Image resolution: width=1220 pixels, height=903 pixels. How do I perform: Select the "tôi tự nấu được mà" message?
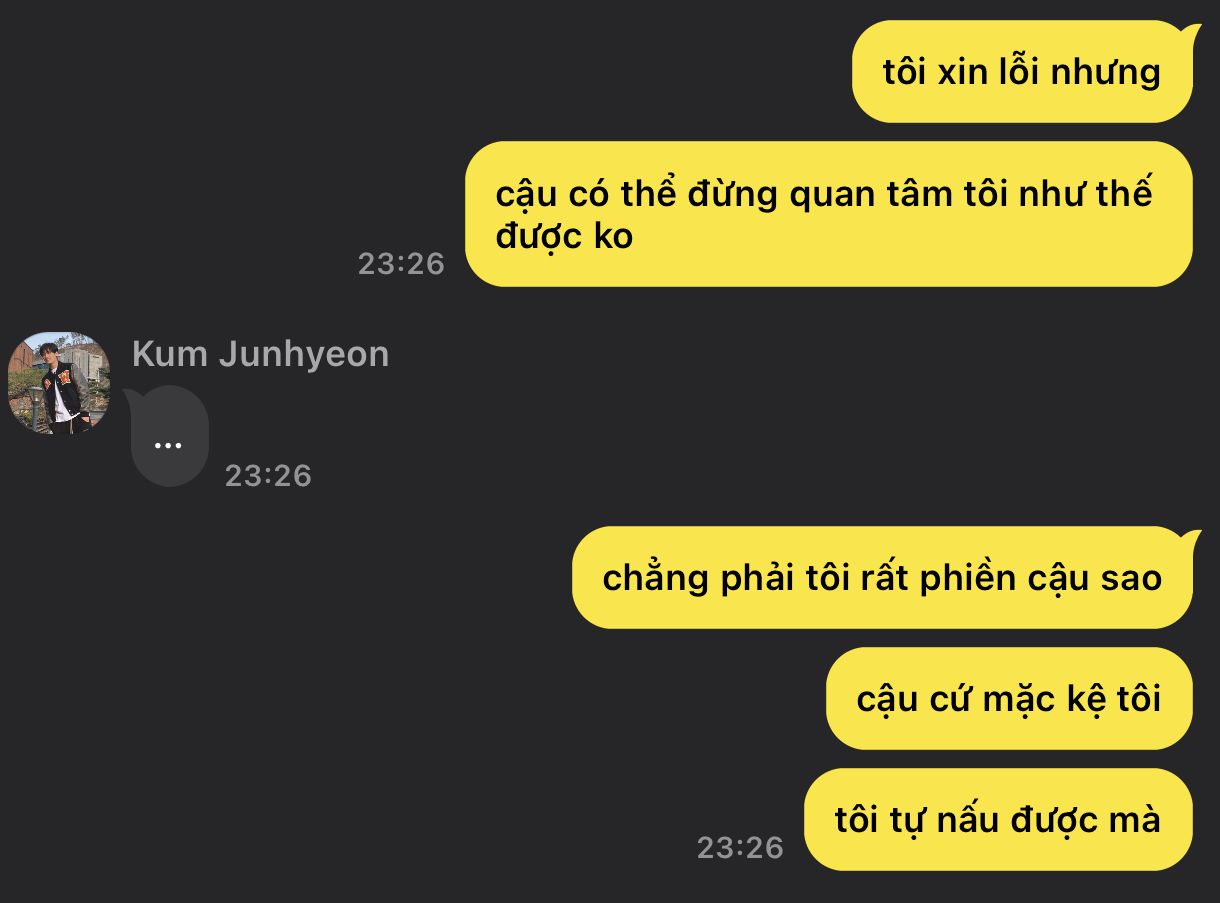998,819
